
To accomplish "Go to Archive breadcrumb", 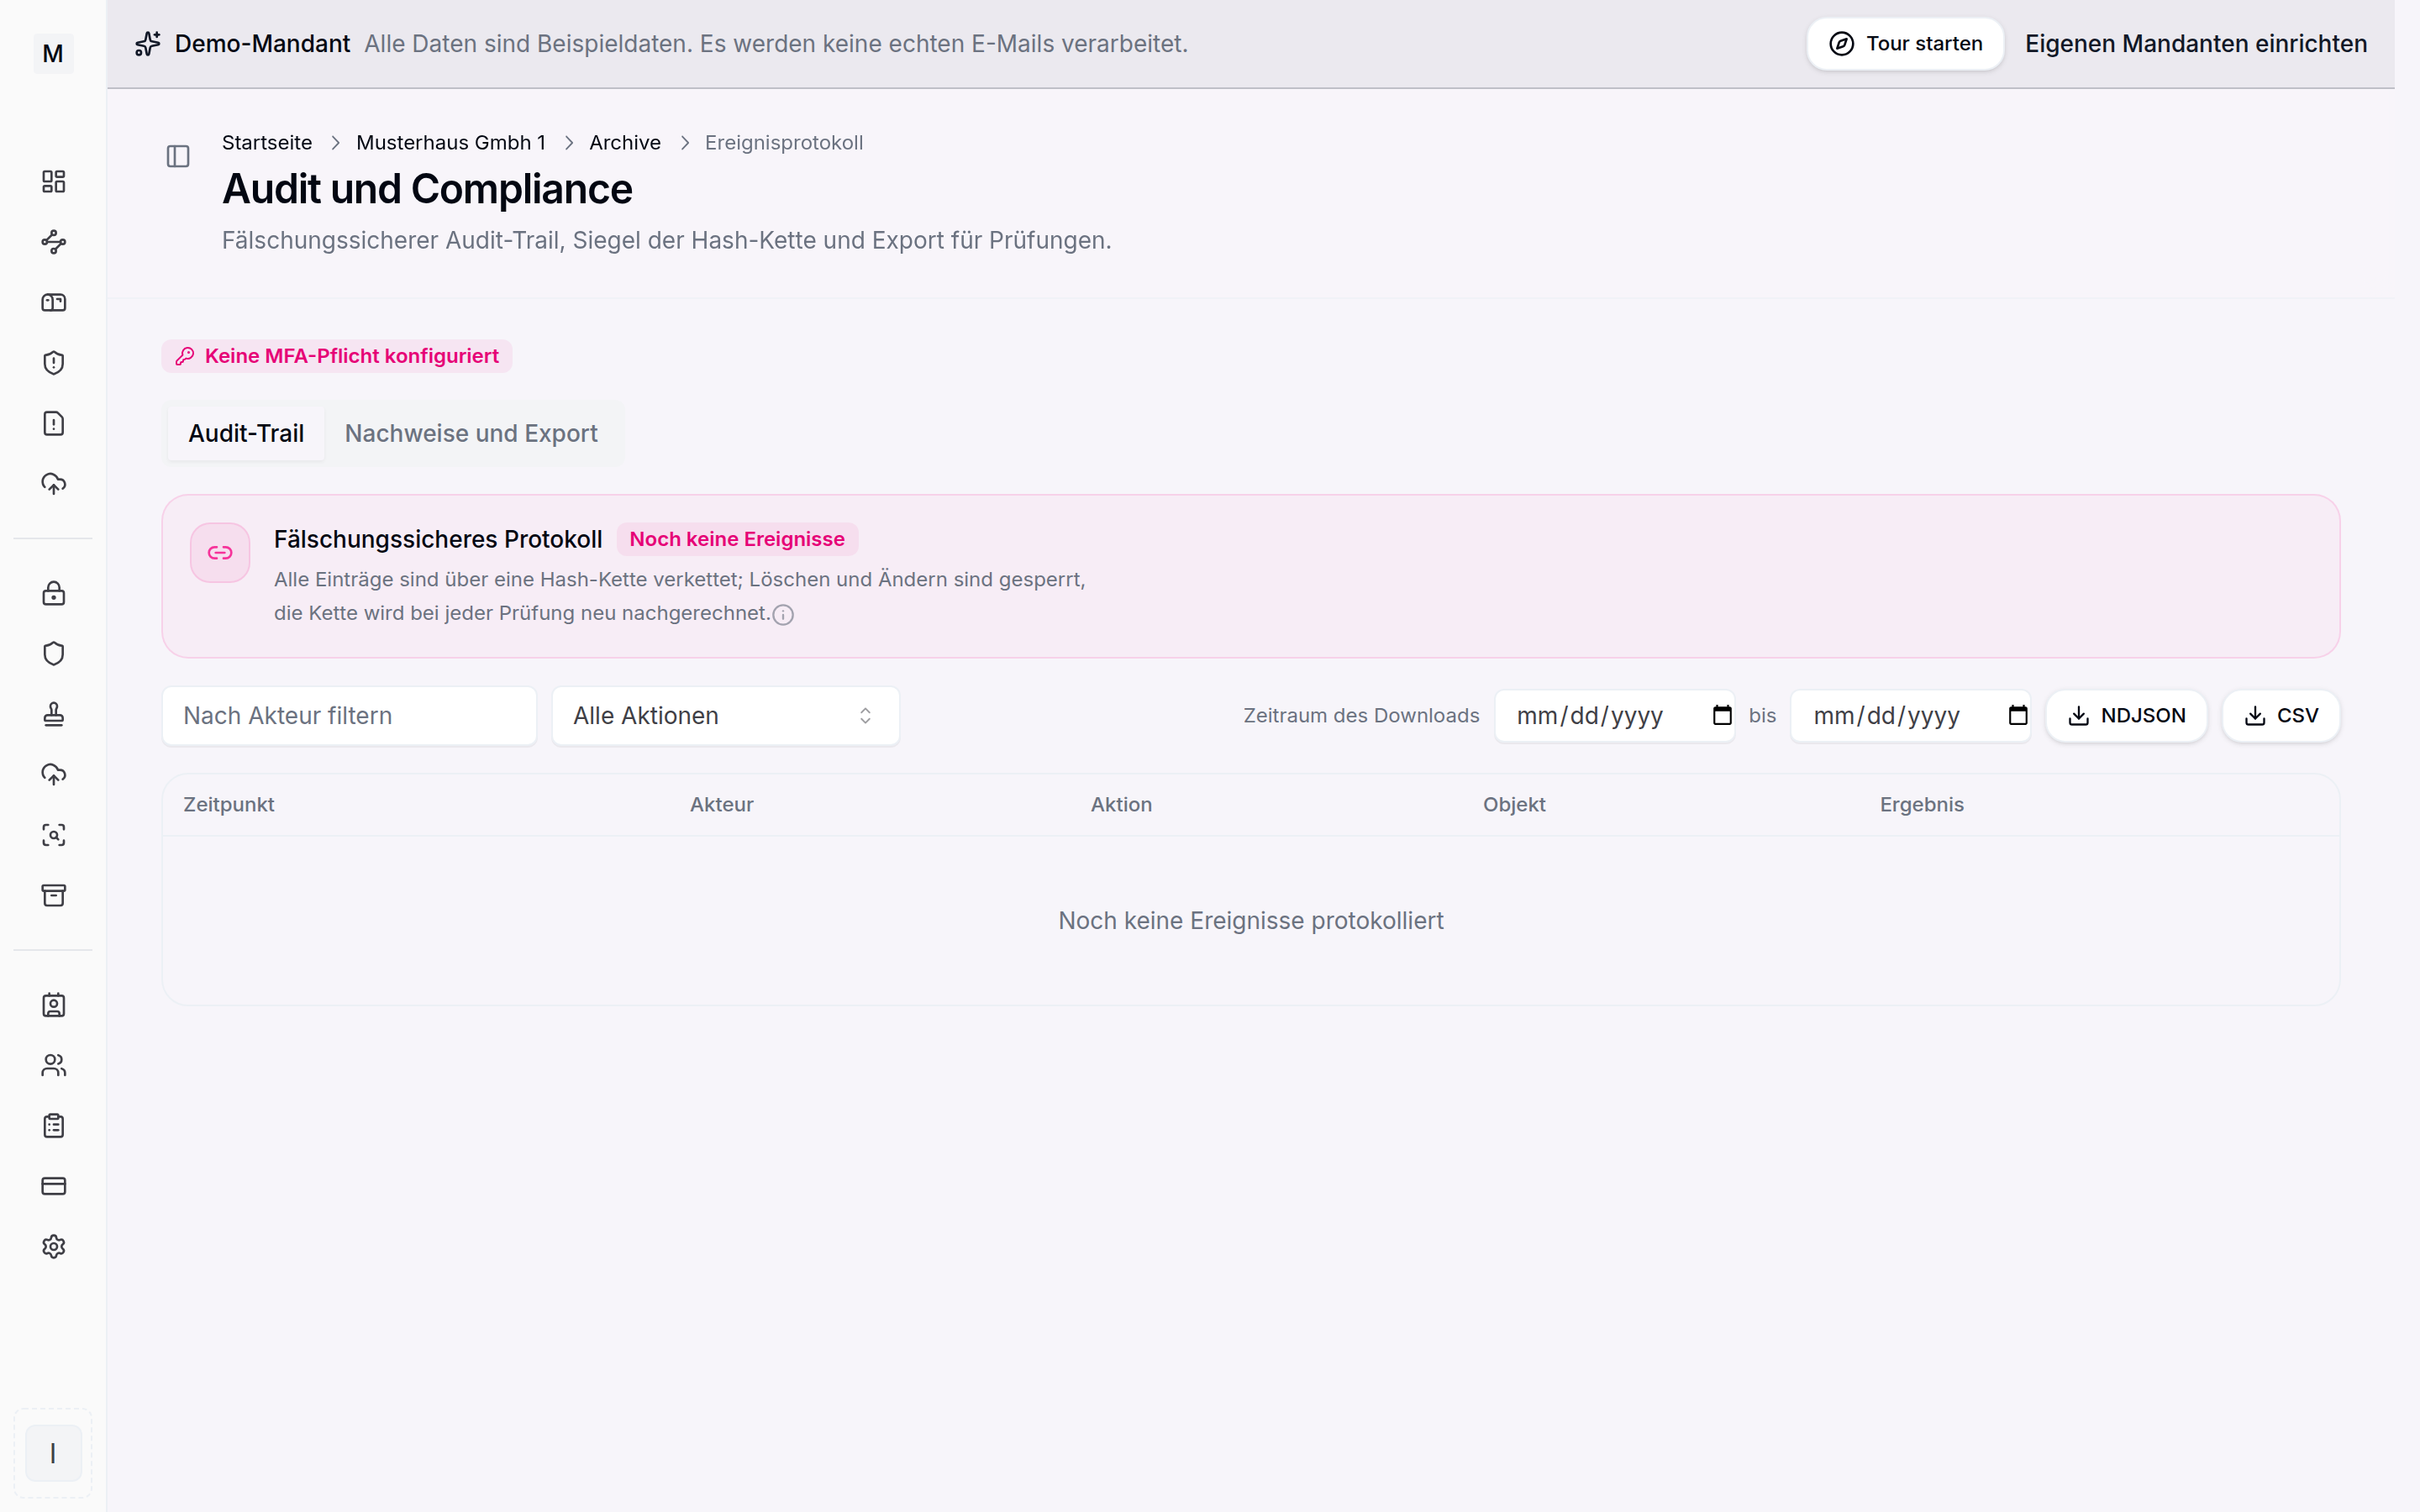I will (625, 142).
